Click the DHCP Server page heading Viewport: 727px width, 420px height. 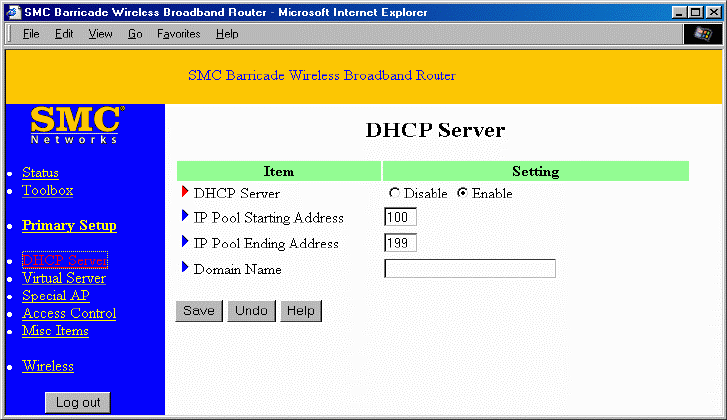tap(435, 130)
